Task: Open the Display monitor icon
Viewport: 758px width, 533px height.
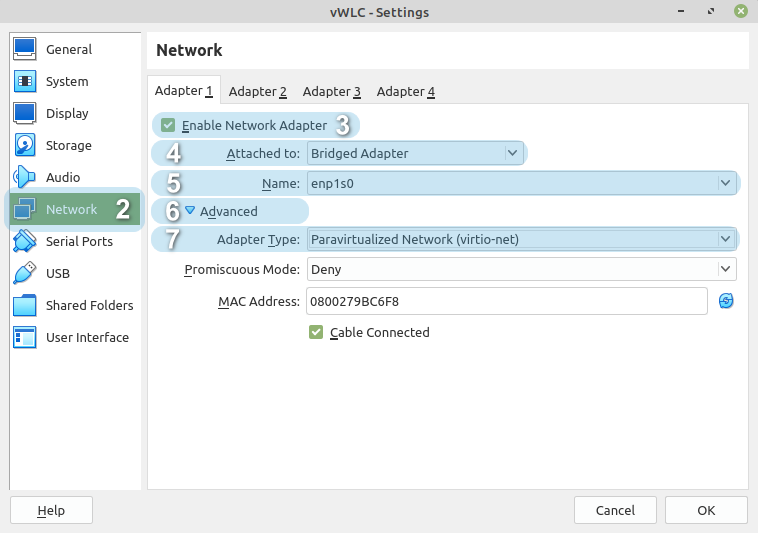Action: (x=25, y=113)
